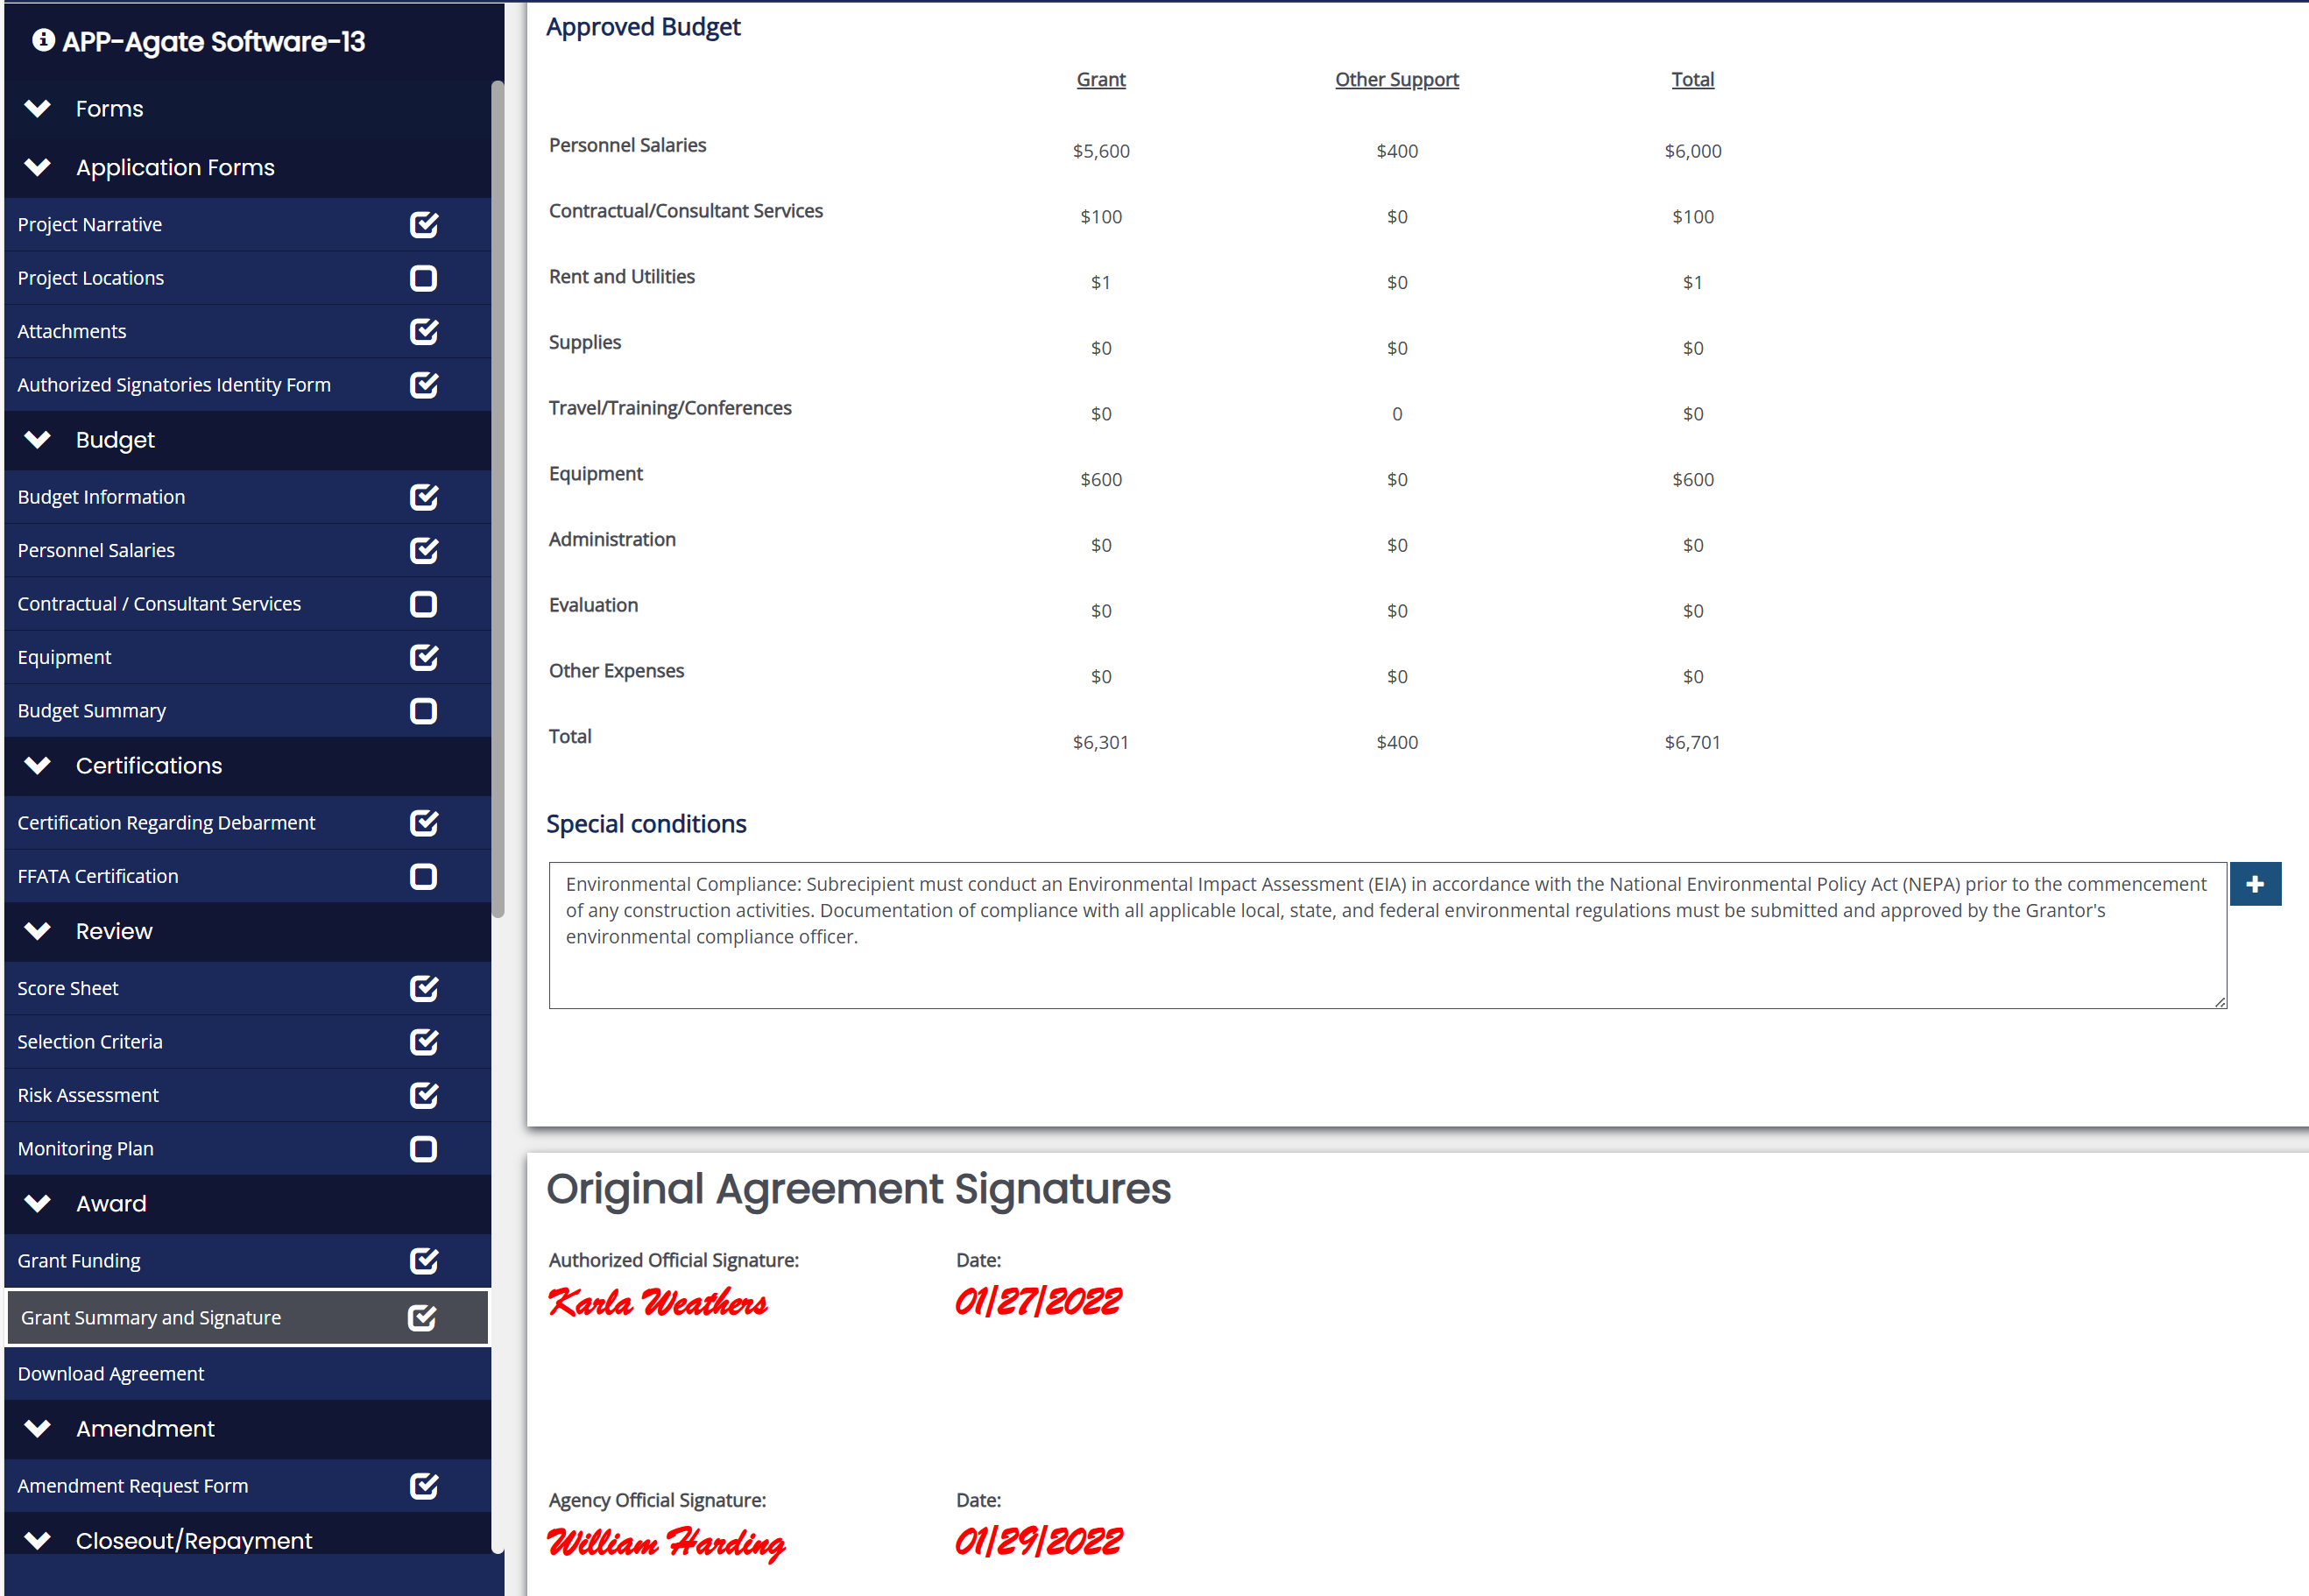Screen dimensions: 2309x1596
Task: Click status icon for Certification Regarding Debarment
Action: (x=424, y=823)
